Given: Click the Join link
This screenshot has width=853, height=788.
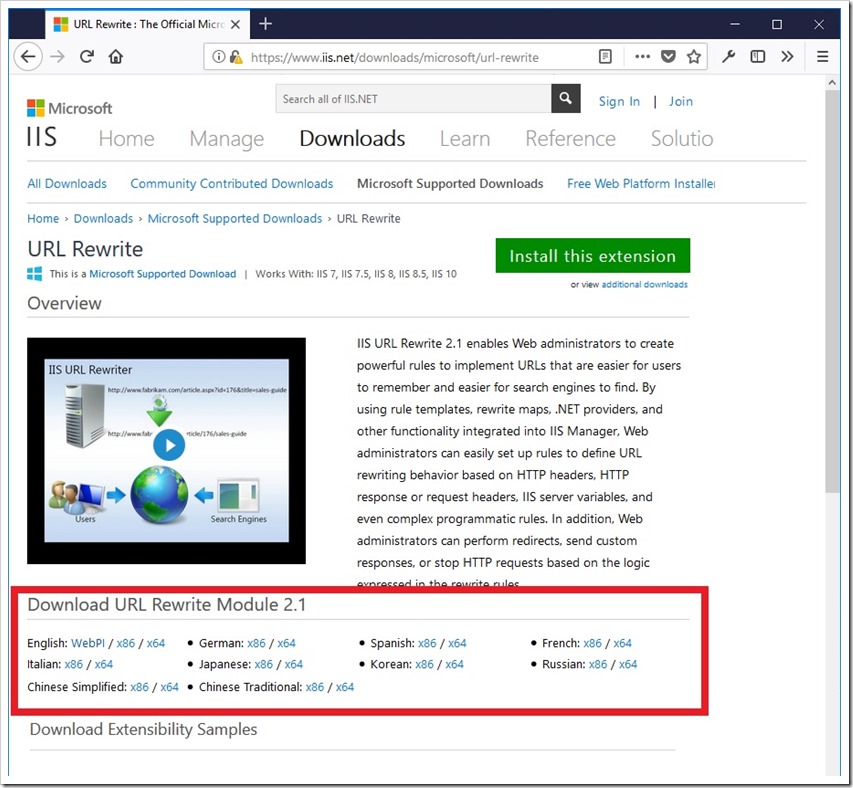Looking at the screenshot, I should (681, 101).
